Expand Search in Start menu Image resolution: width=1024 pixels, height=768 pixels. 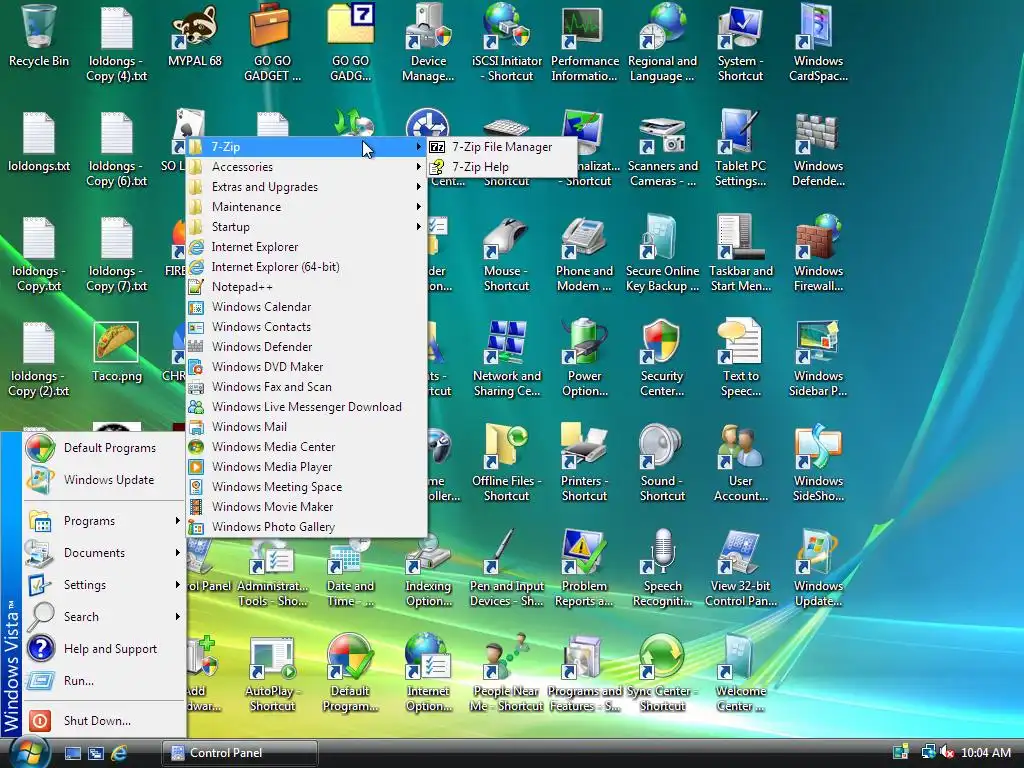coord(104,617)
